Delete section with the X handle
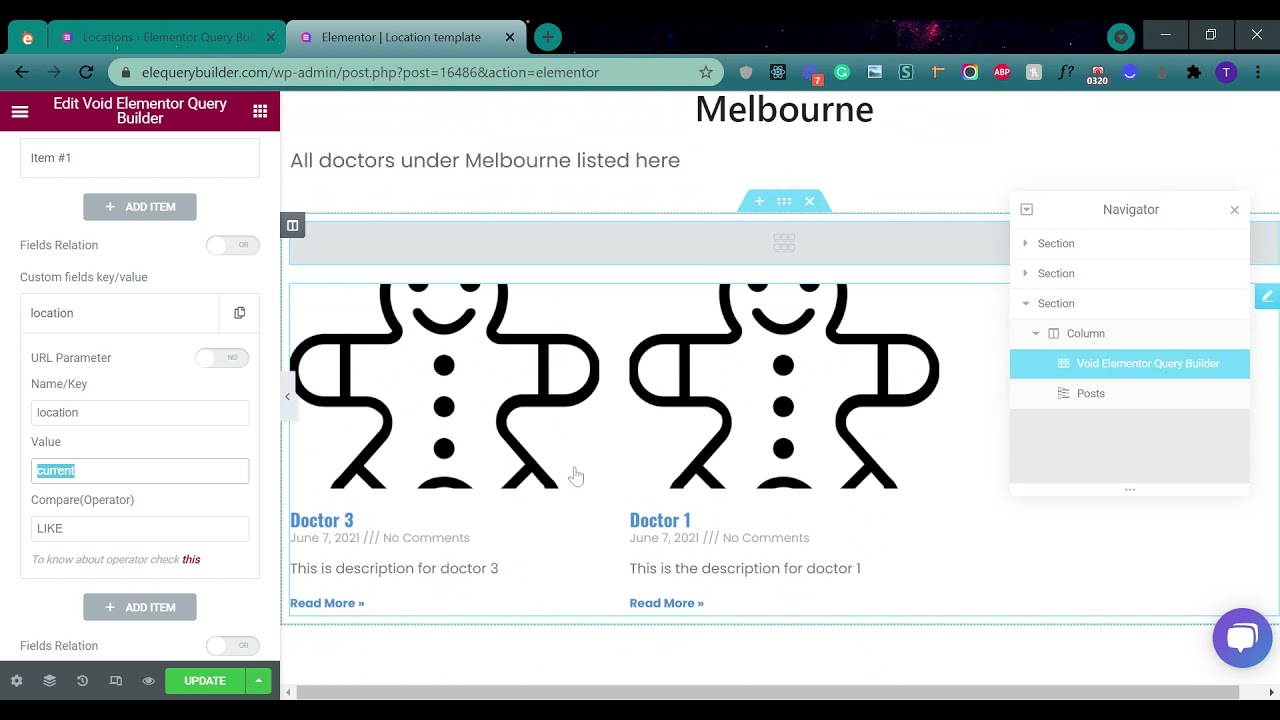This screenshot has width=1280, height=720. pyautogui.click(x=809, y=201)
